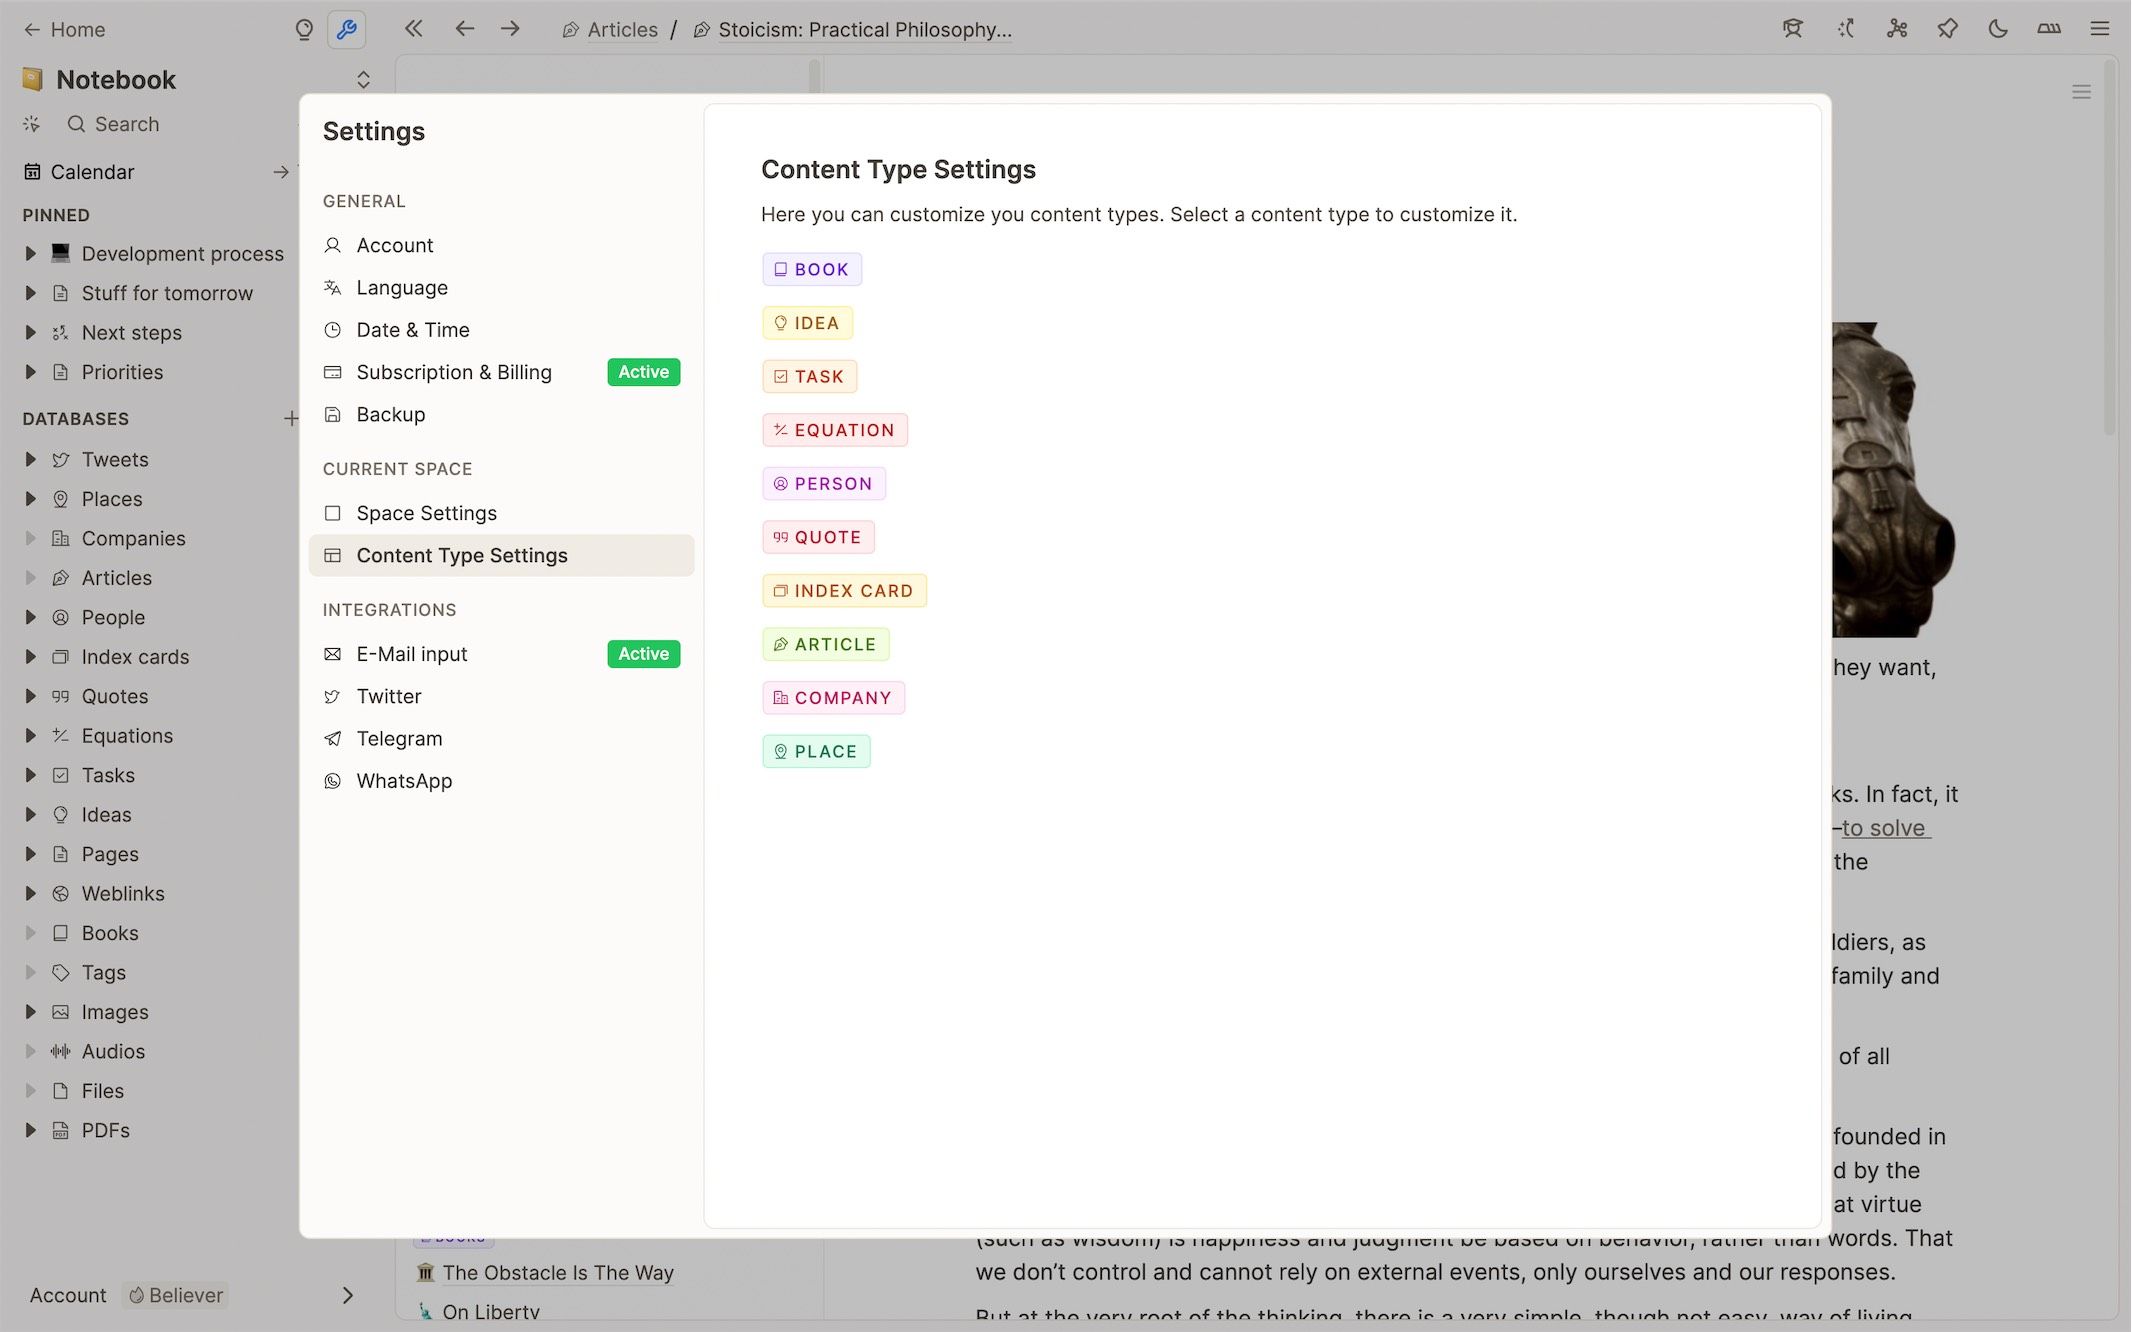Image resolution: width=2132 pixels, height=1332 pixels.
Task: Open Search from the sidebar magnifier icon
Action: click(x=113, y=124)
